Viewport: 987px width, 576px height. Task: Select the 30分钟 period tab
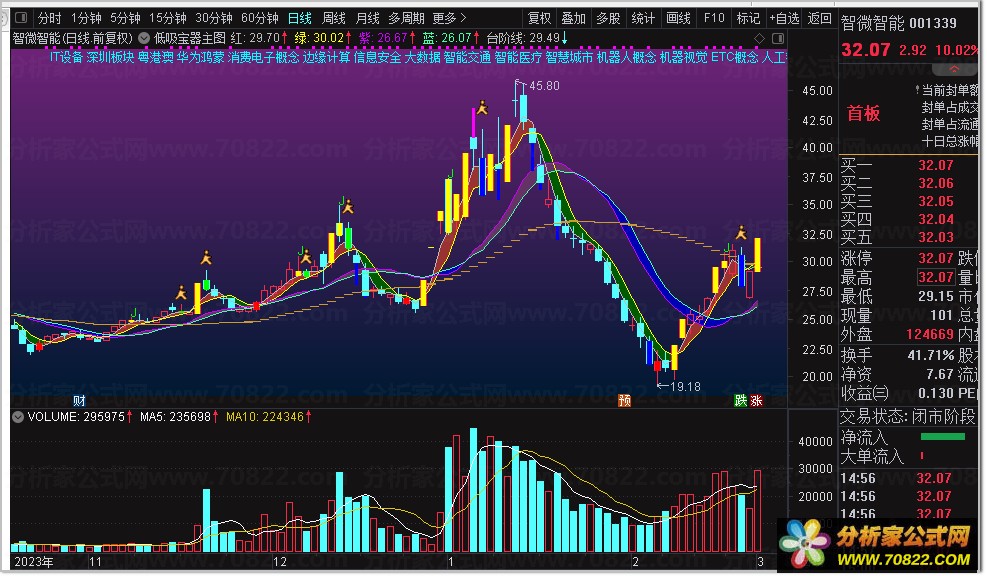[x=214, y=18]
